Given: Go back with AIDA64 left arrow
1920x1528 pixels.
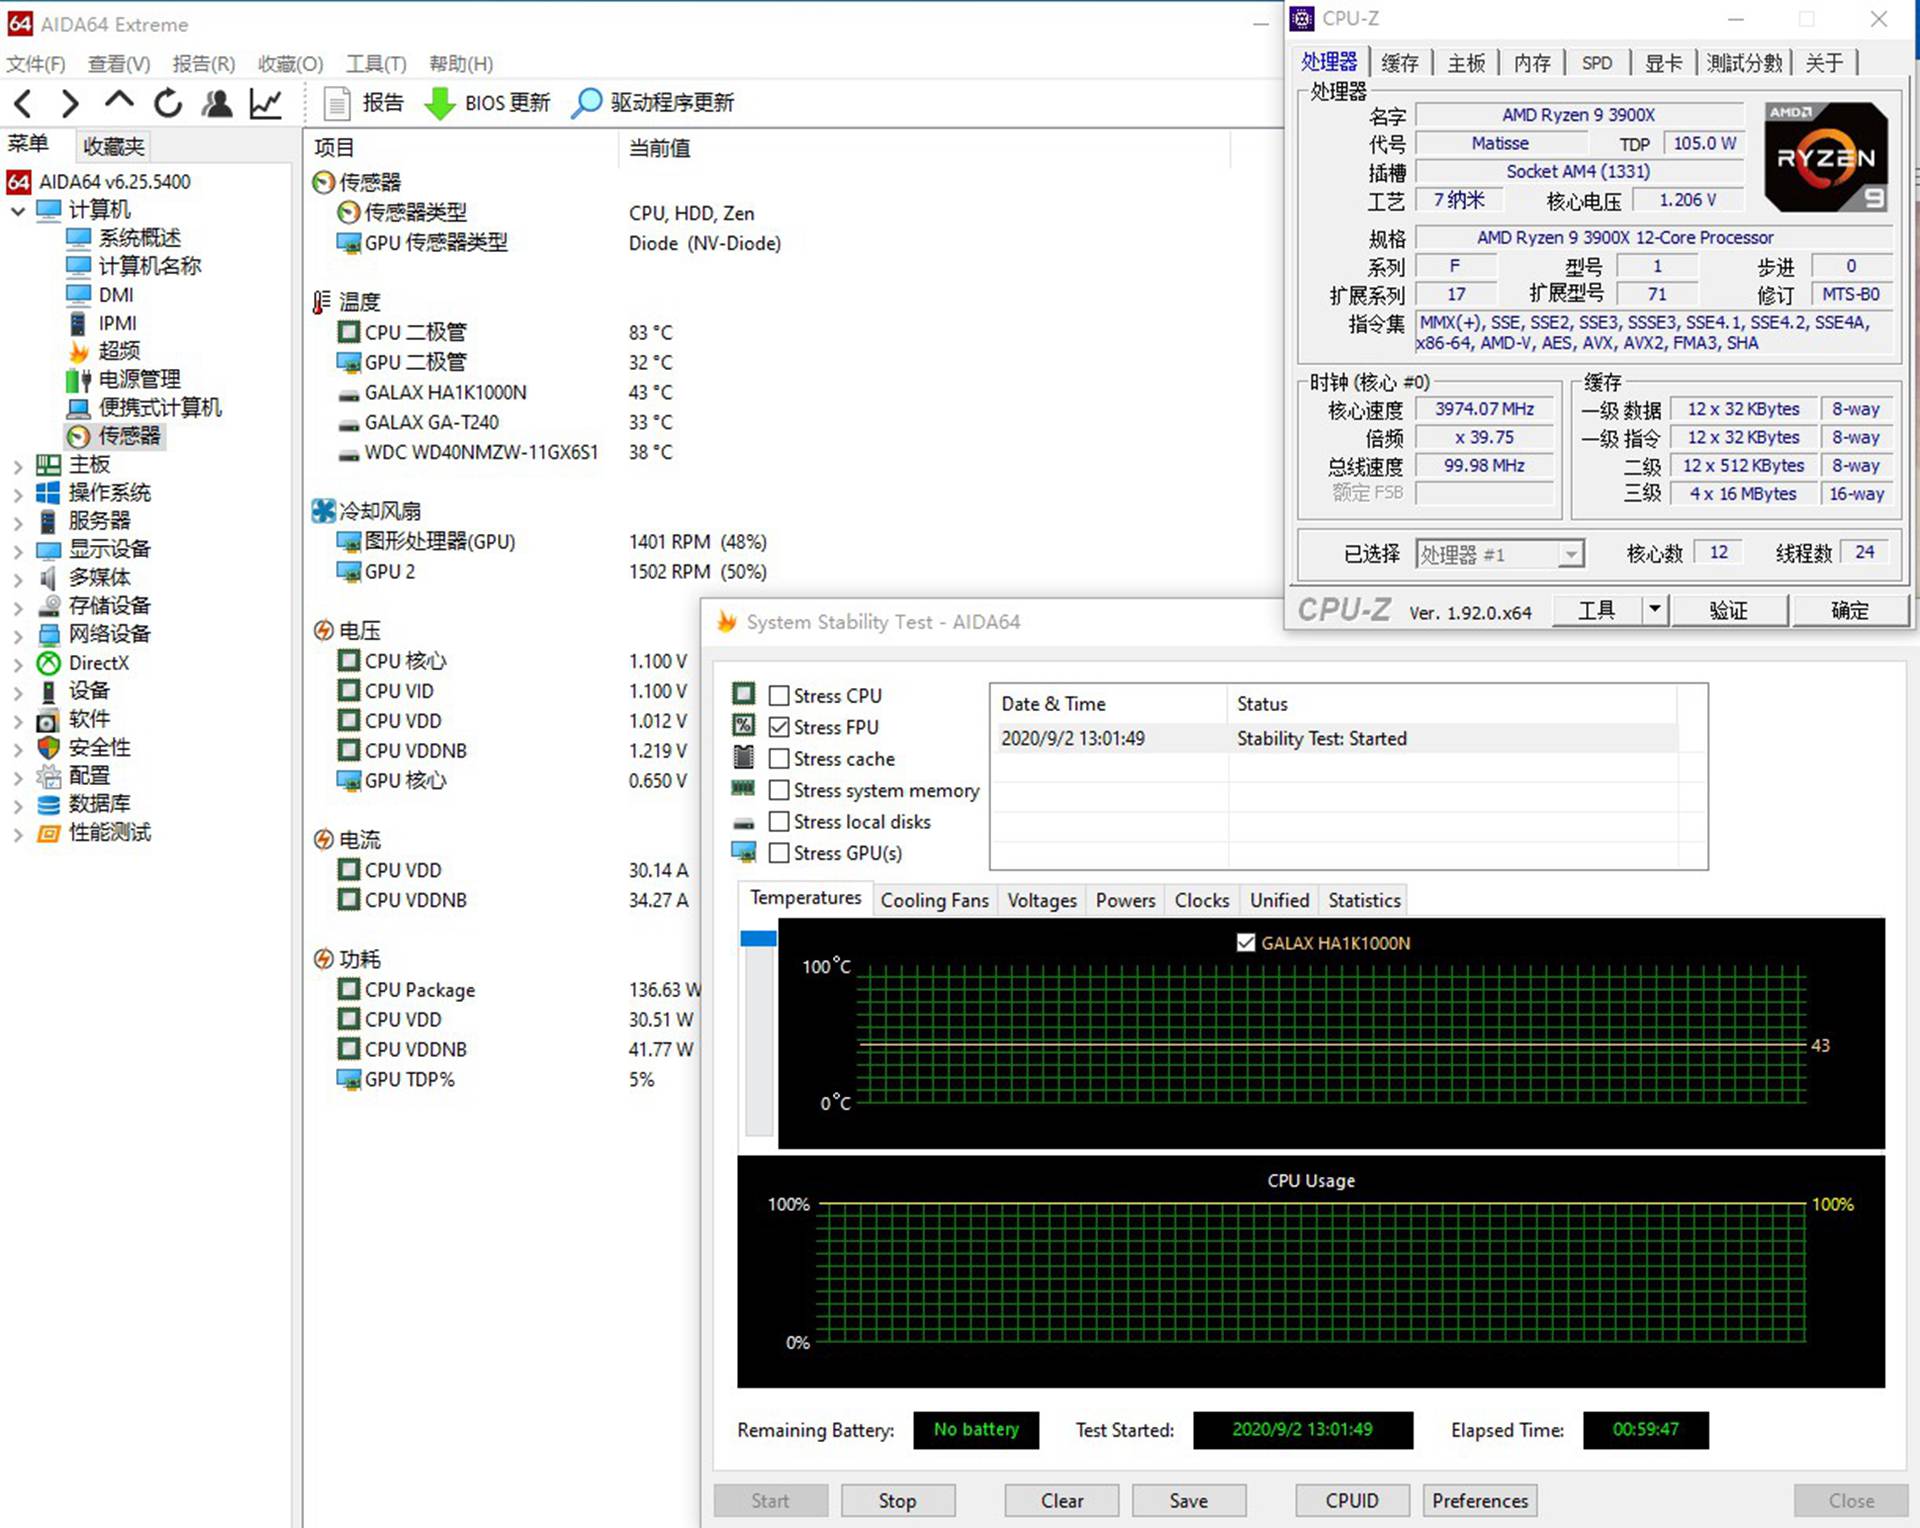Looking at the screenshot, I should tap(24, 103).
